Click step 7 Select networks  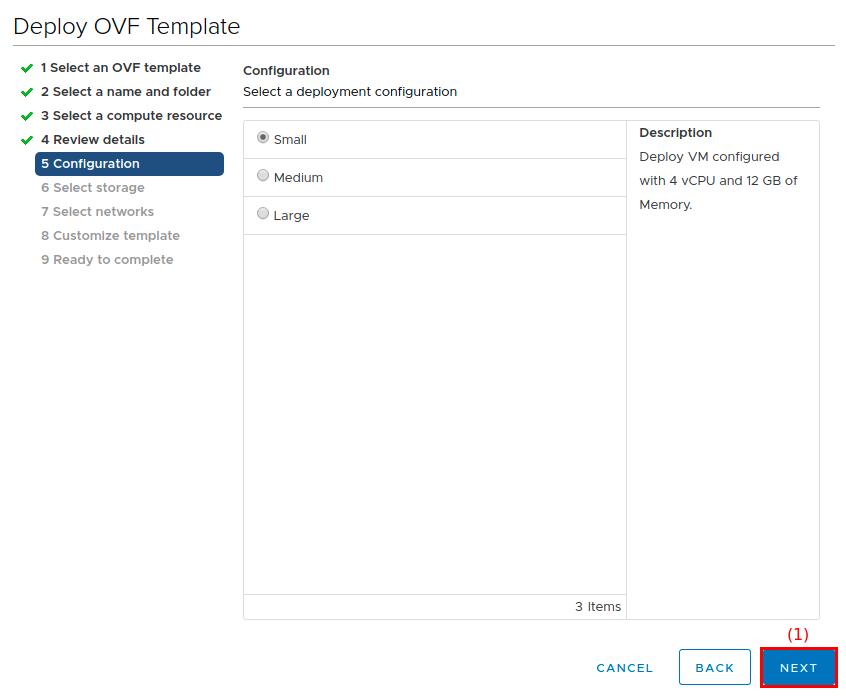[97, 212]
